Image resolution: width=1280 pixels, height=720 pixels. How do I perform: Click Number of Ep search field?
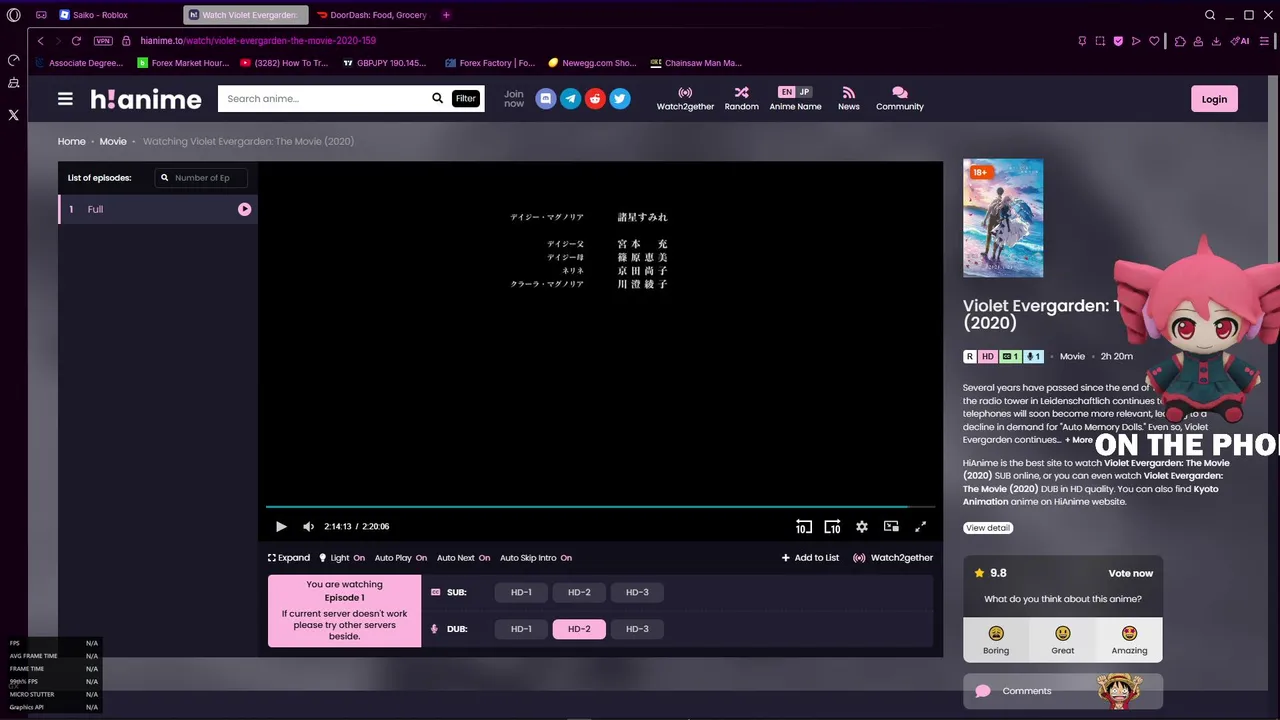[x=200, y=178]
